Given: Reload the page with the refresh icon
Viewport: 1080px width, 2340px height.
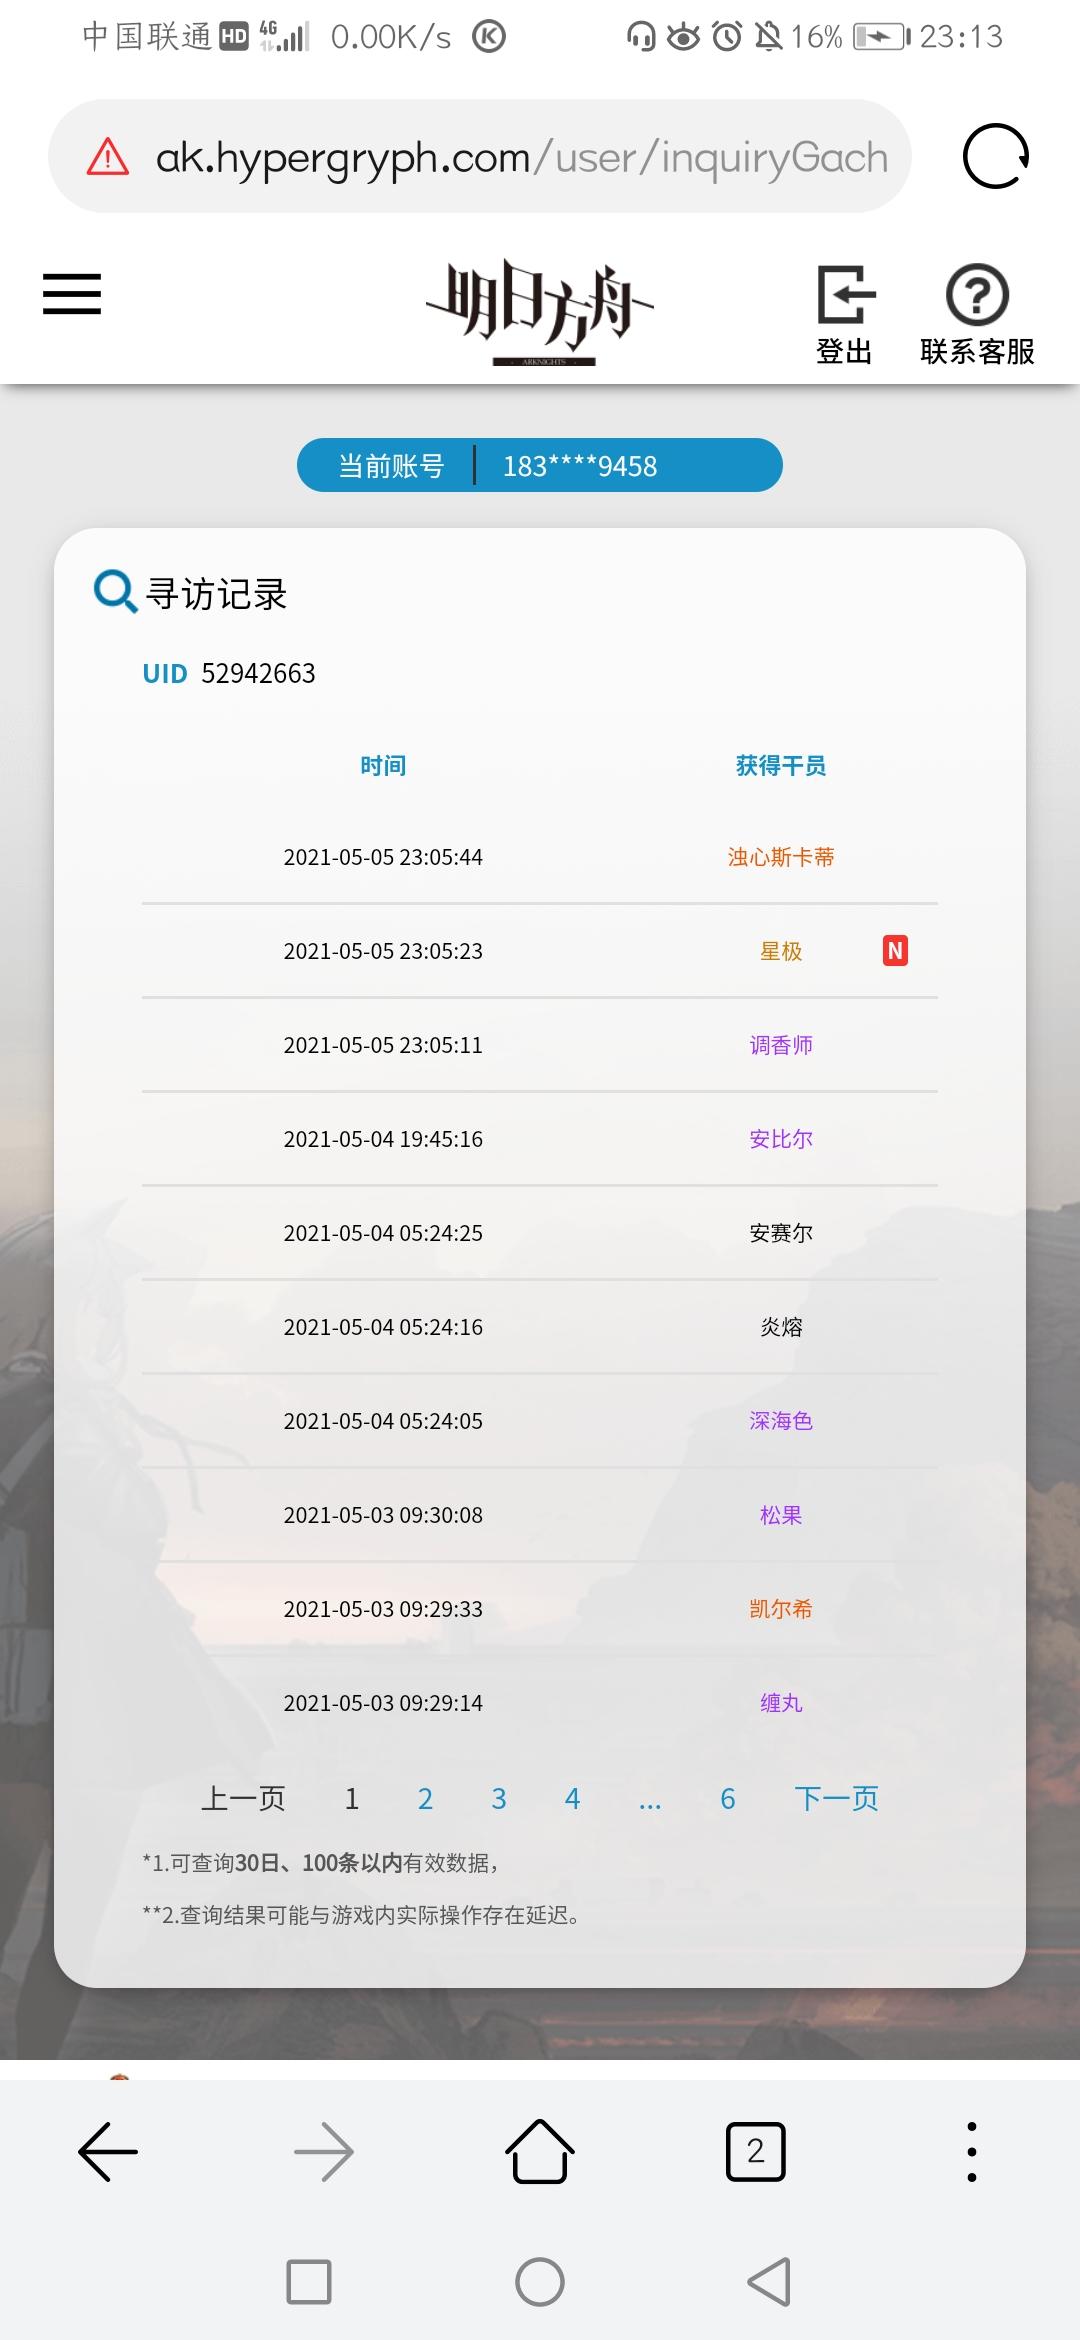Looking at the screenshot, I should (996, 157).
